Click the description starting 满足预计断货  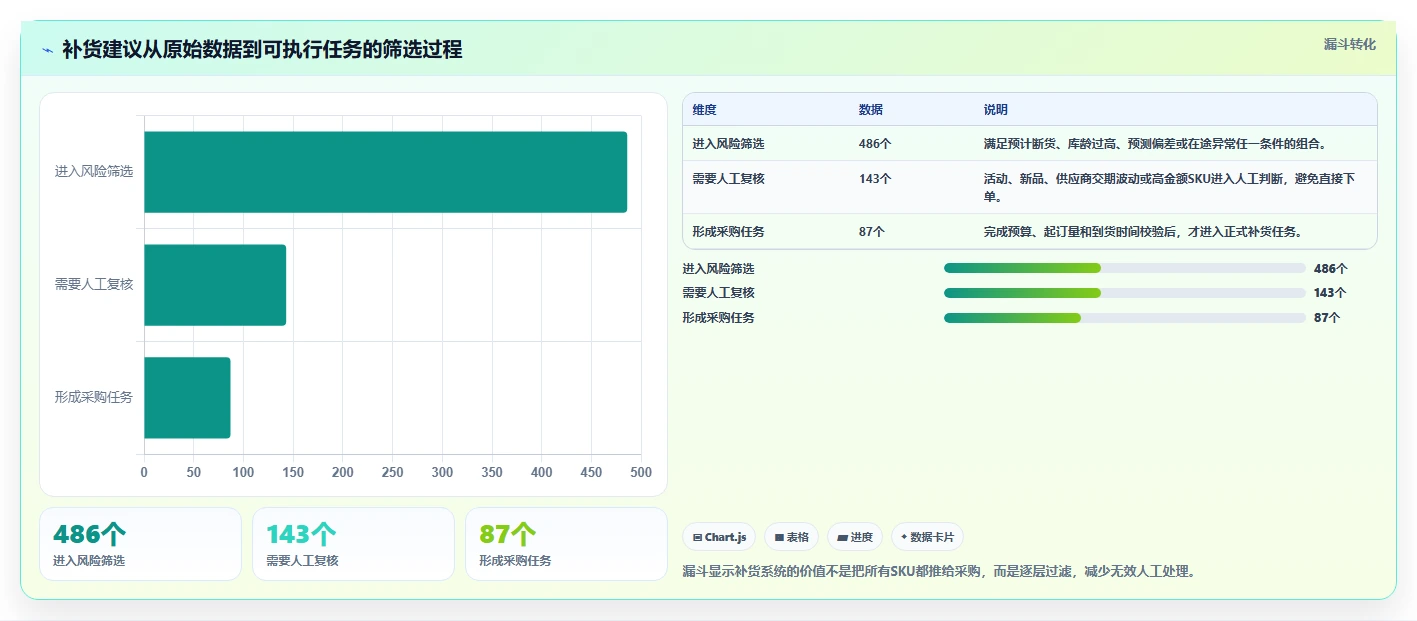[x=1155, y=144]
